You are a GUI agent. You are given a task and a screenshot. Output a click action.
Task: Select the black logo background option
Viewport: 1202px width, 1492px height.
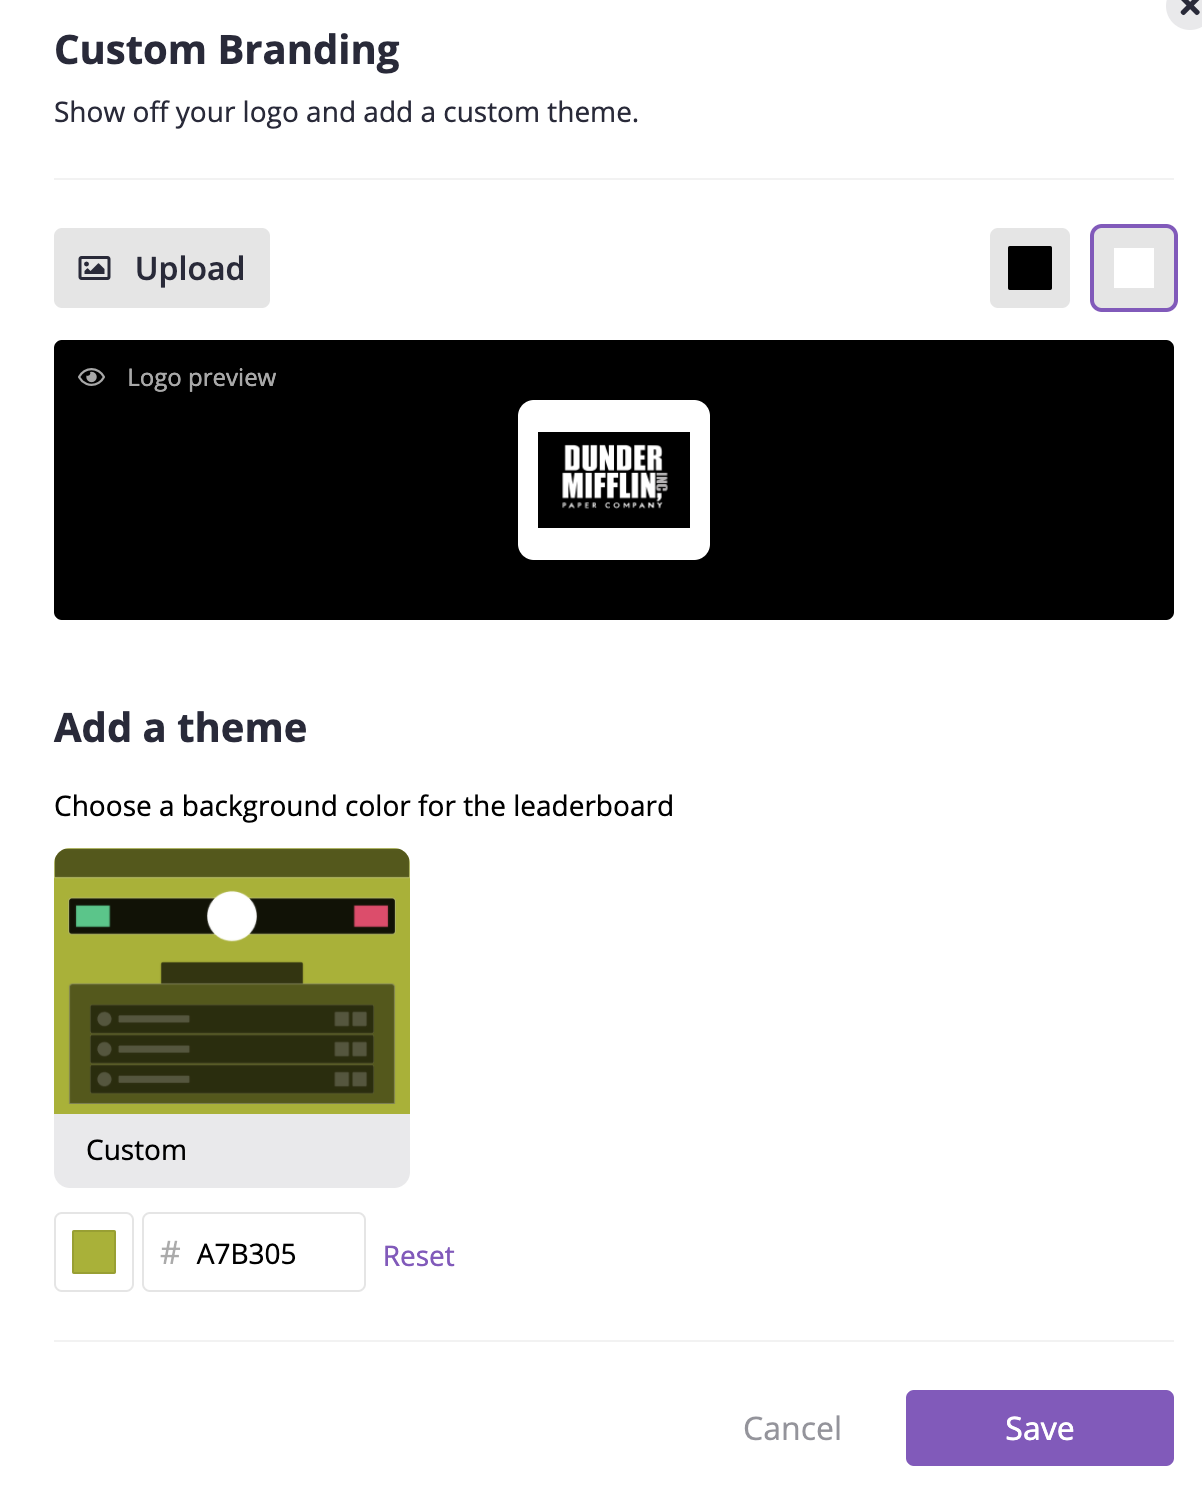tap(1030, 268)
